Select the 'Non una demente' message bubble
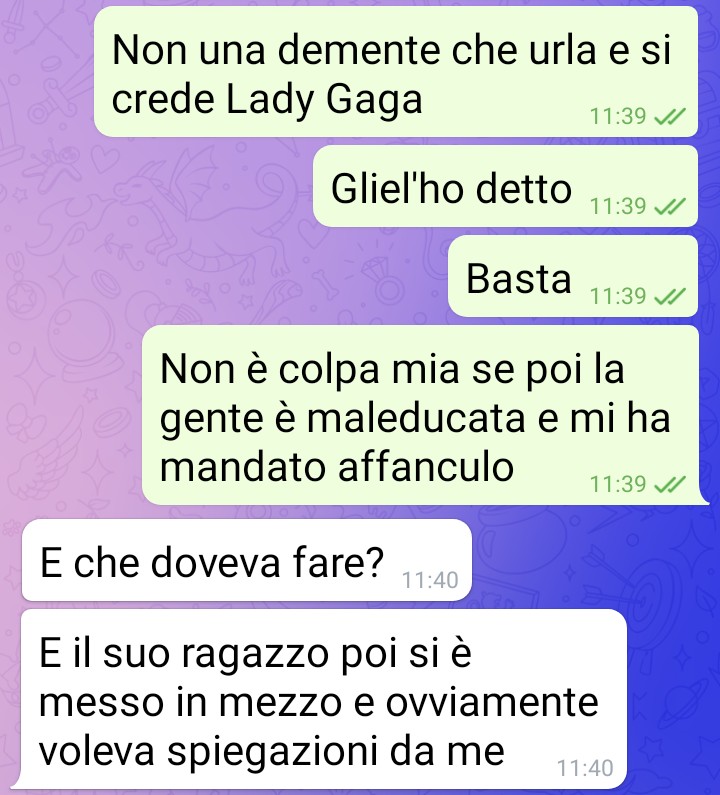The width and height of the screenshot is (720, 795). coord(396,71)
